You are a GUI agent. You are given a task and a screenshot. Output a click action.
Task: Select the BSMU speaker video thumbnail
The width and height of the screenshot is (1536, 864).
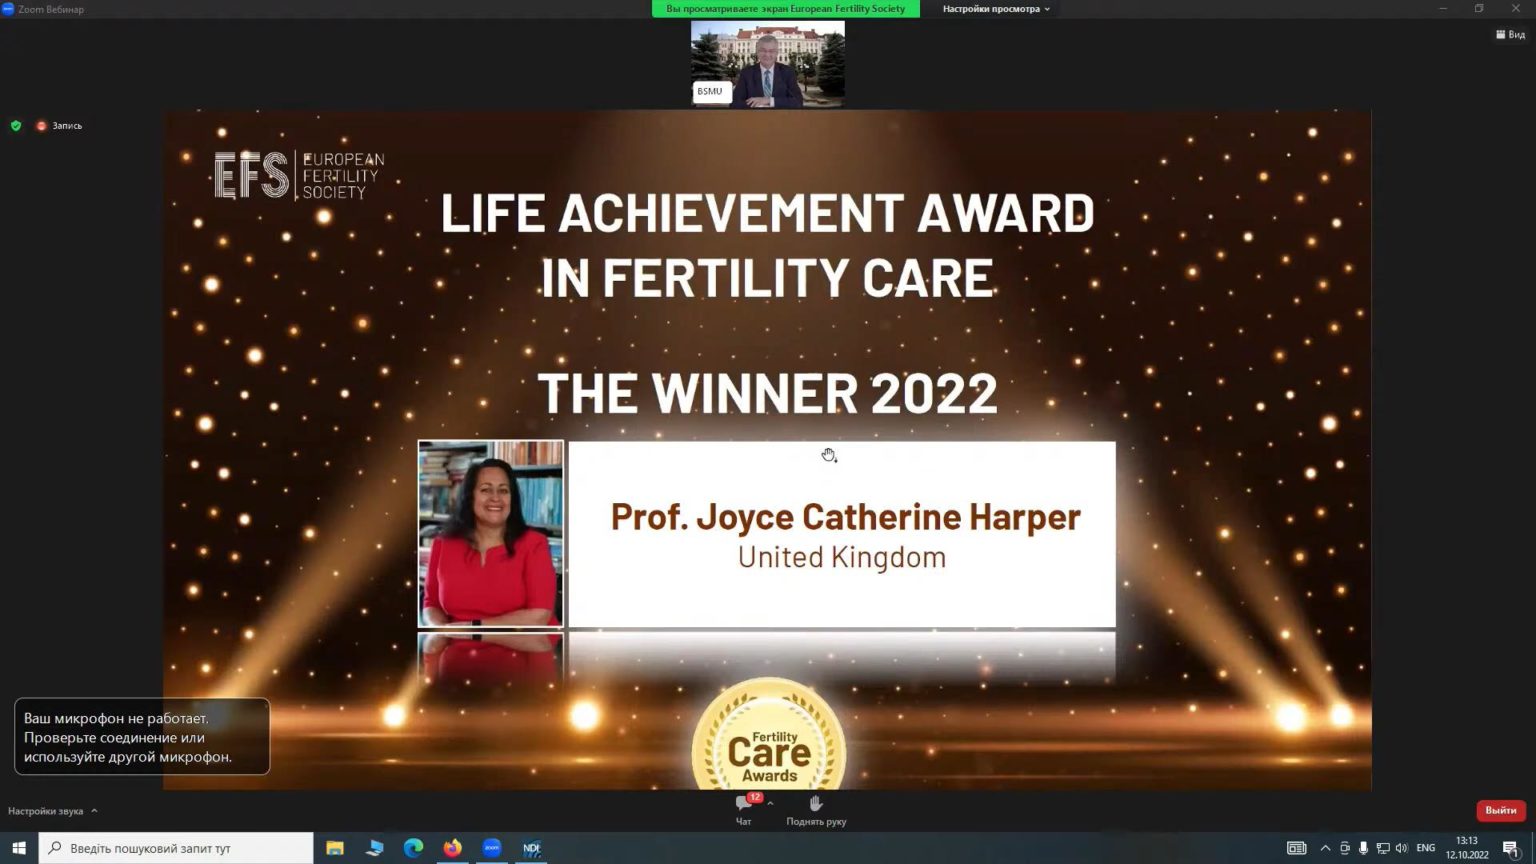tap(767, 63)
